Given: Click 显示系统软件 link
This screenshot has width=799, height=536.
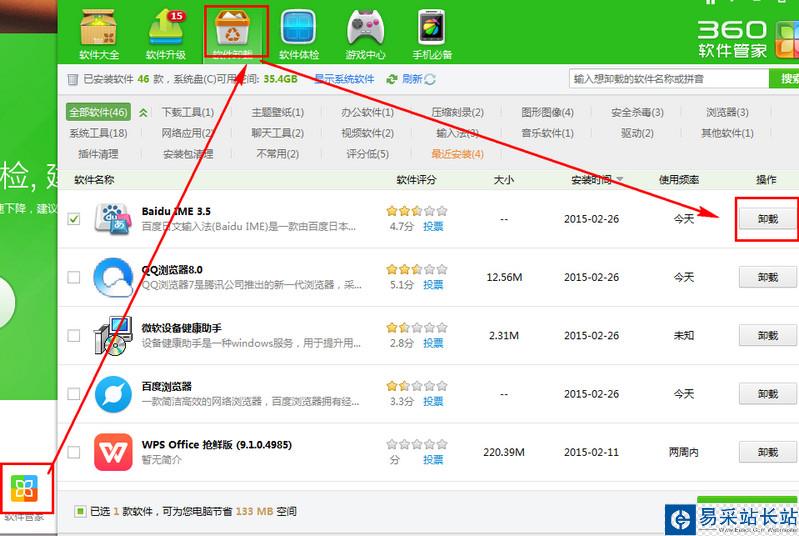Looking at the screenshot, I should 344,79.
